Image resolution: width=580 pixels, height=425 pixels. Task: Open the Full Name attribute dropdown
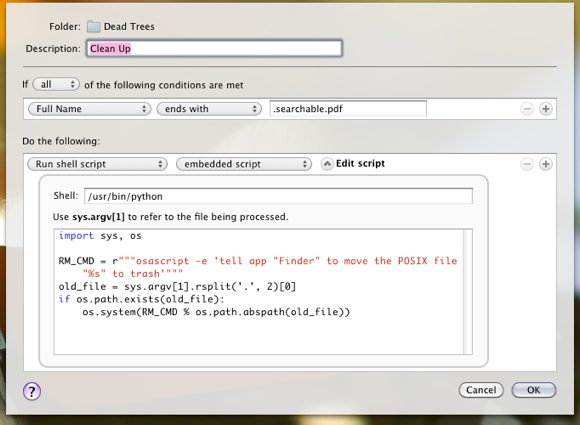coord(90,109)
